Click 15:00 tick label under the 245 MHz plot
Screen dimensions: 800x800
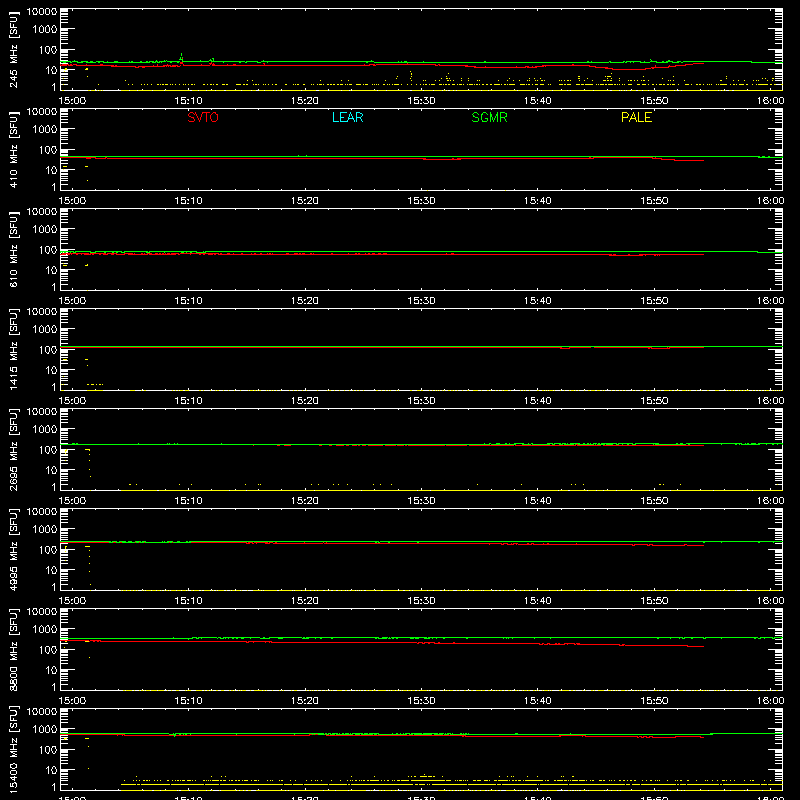tap(72, 101)
